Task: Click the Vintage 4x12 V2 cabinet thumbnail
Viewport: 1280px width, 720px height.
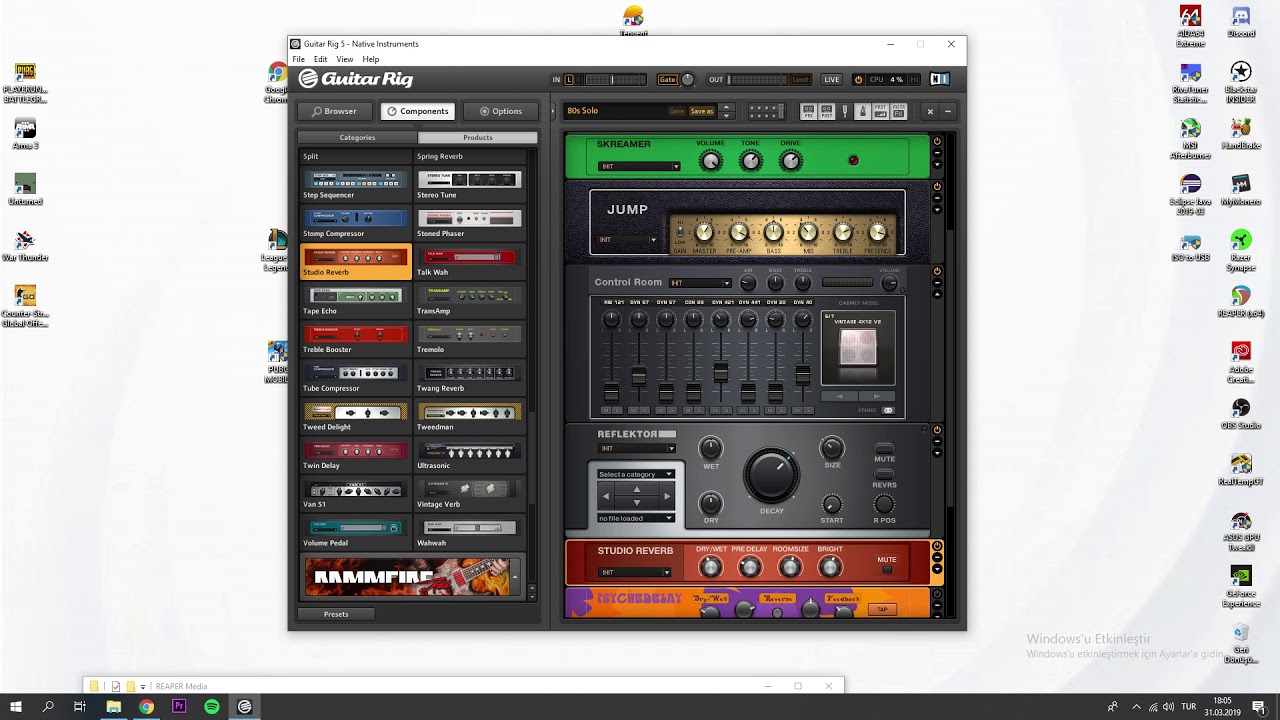Action: 858,348
